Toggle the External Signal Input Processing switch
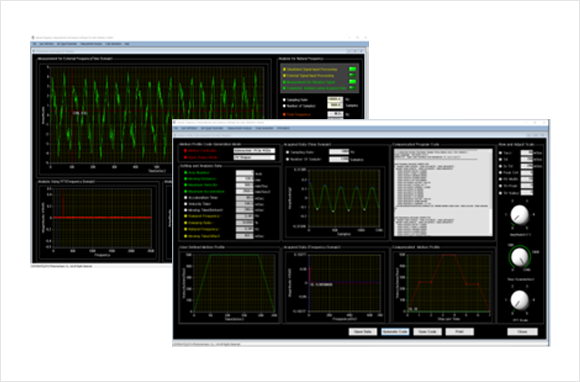Viewport: 580px width, 382px height. pyautogui.click(x=353, y=75)
